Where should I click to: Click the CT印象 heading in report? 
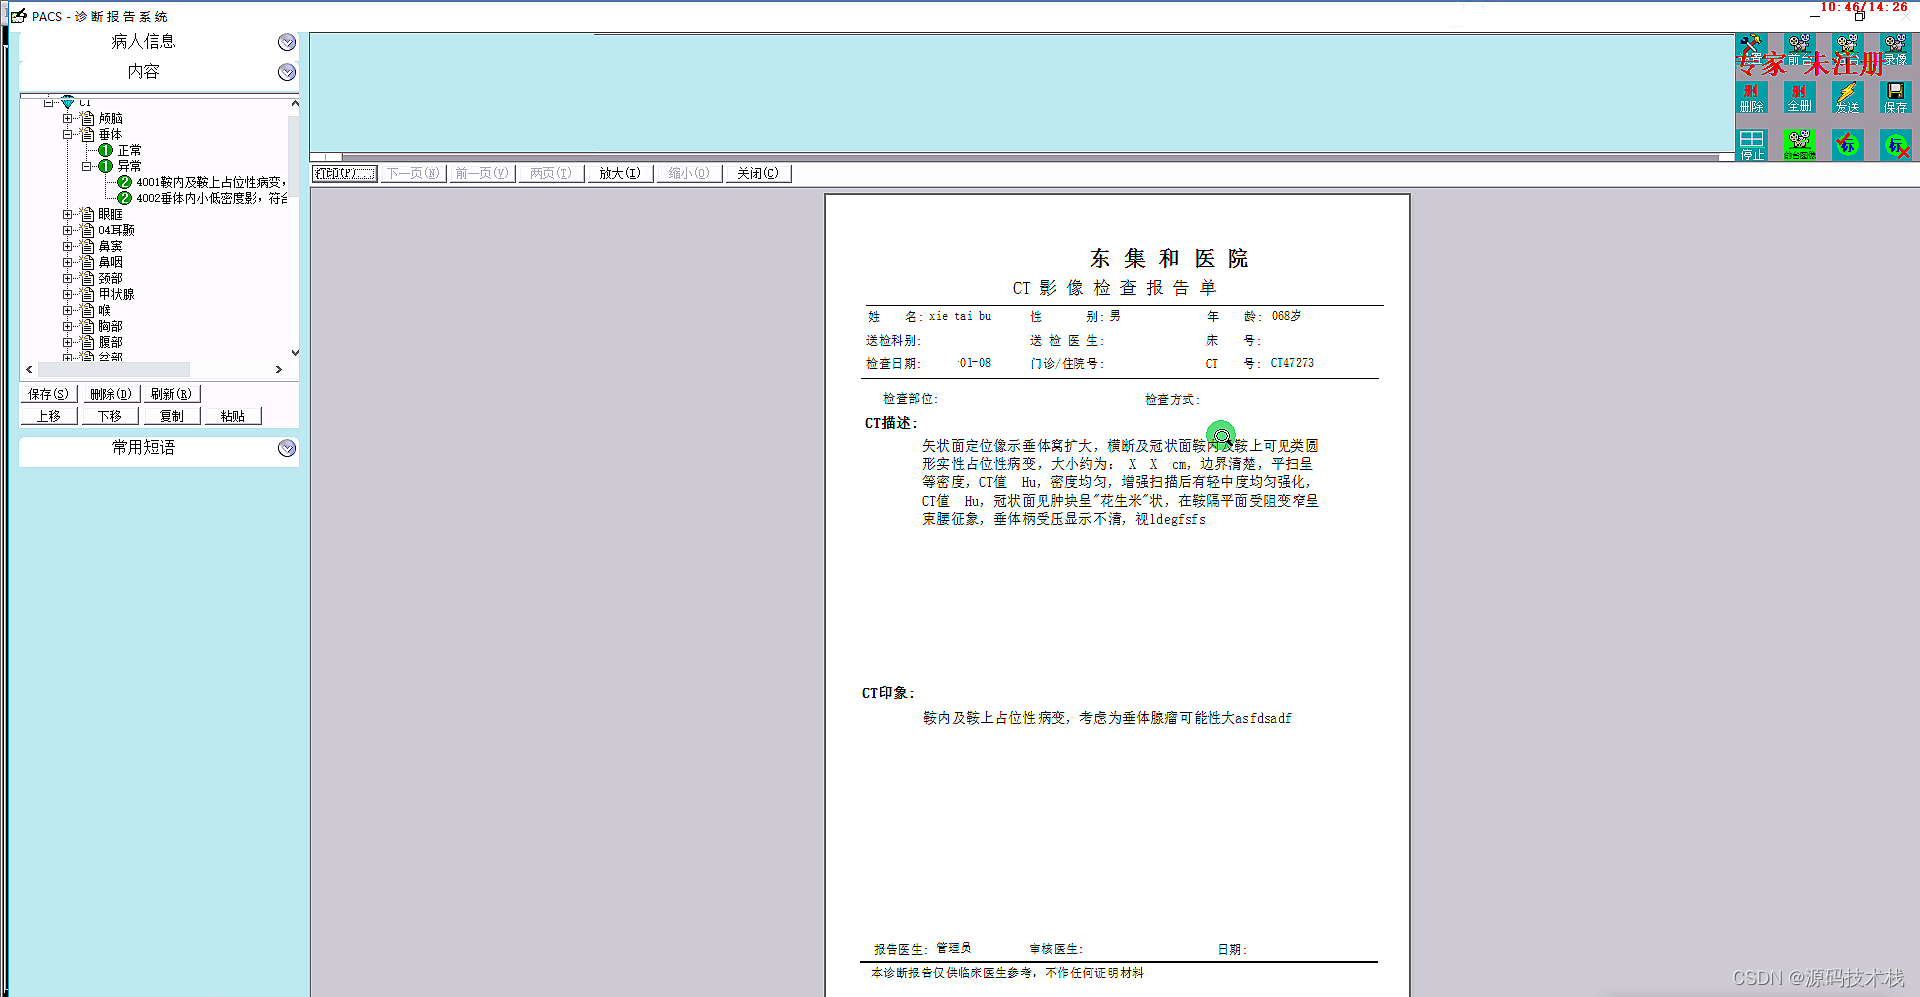(x=889, y=693)
